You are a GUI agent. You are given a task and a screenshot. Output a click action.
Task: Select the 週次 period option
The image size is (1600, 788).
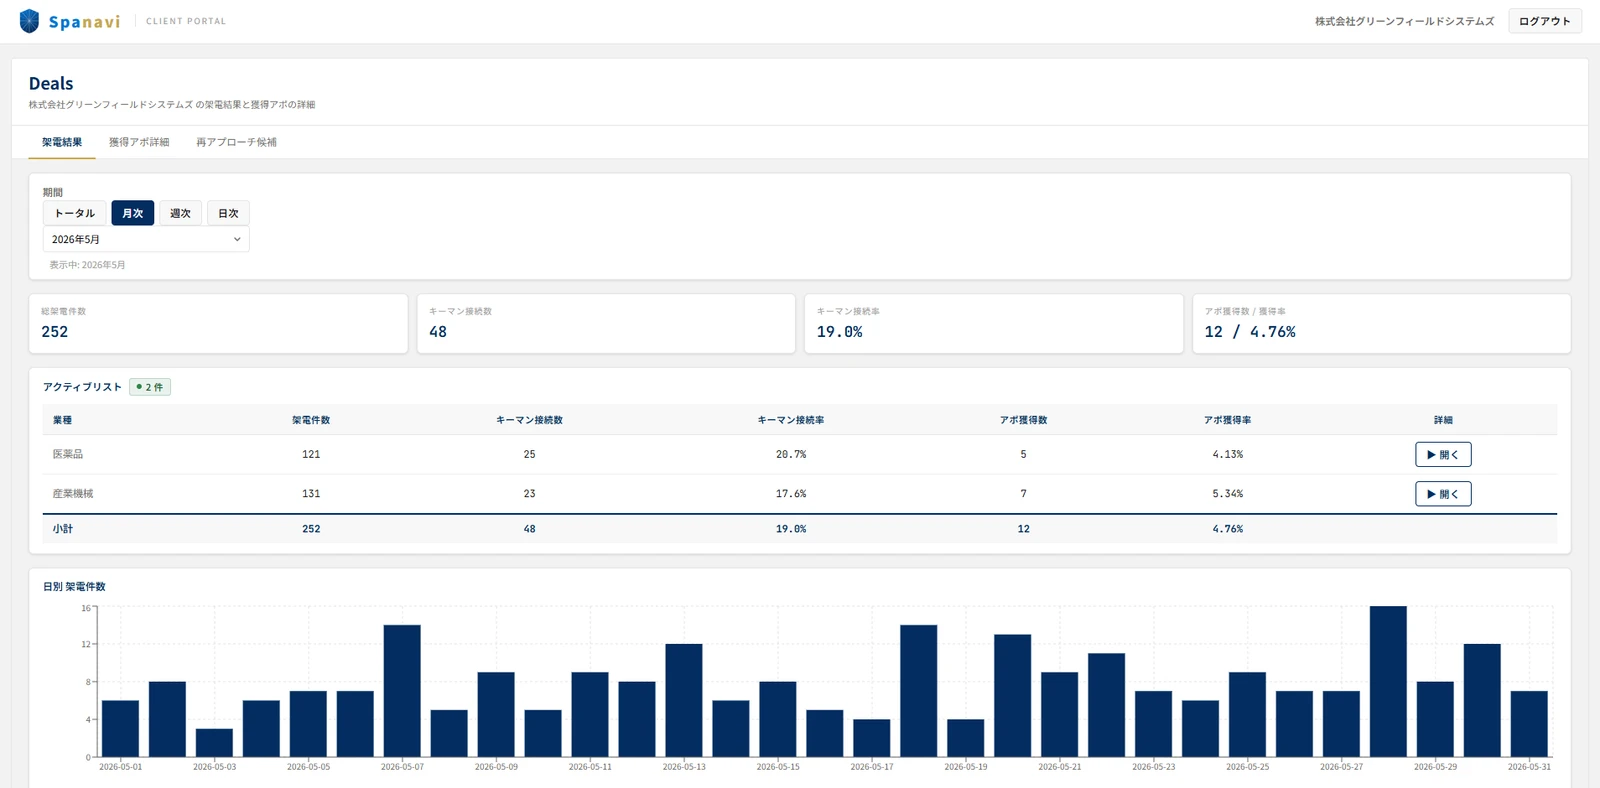pyautogui.click(x=180, y=213)
